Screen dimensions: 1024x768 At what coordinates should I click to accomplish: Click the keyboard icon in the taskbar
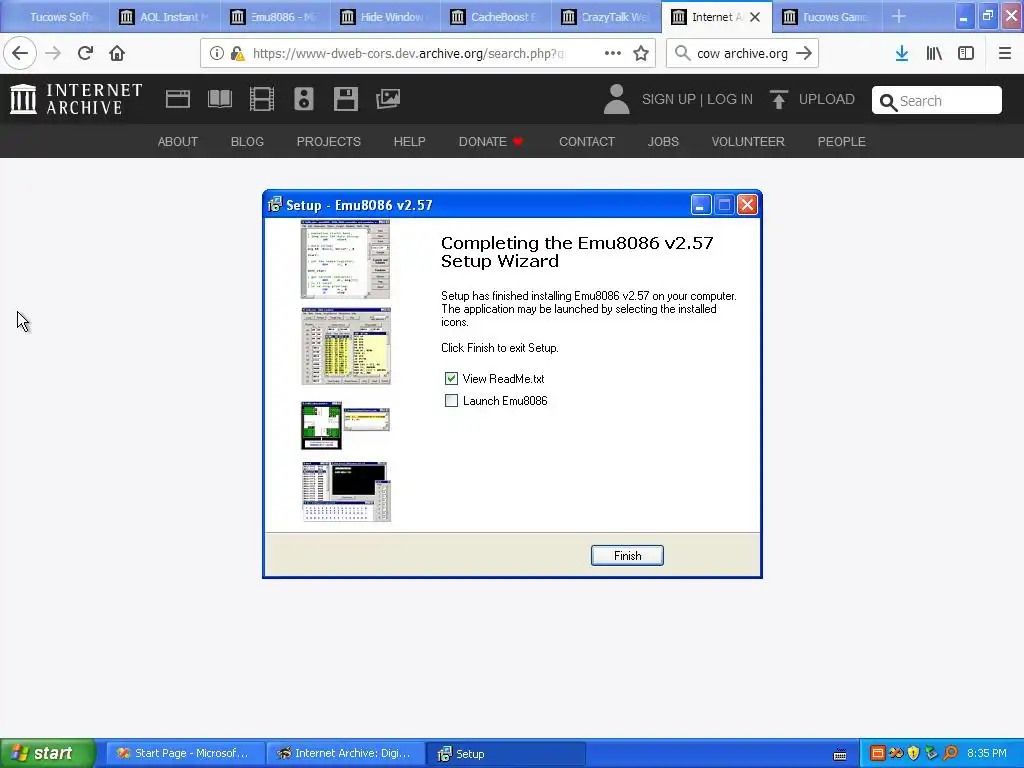coord(840,755)
